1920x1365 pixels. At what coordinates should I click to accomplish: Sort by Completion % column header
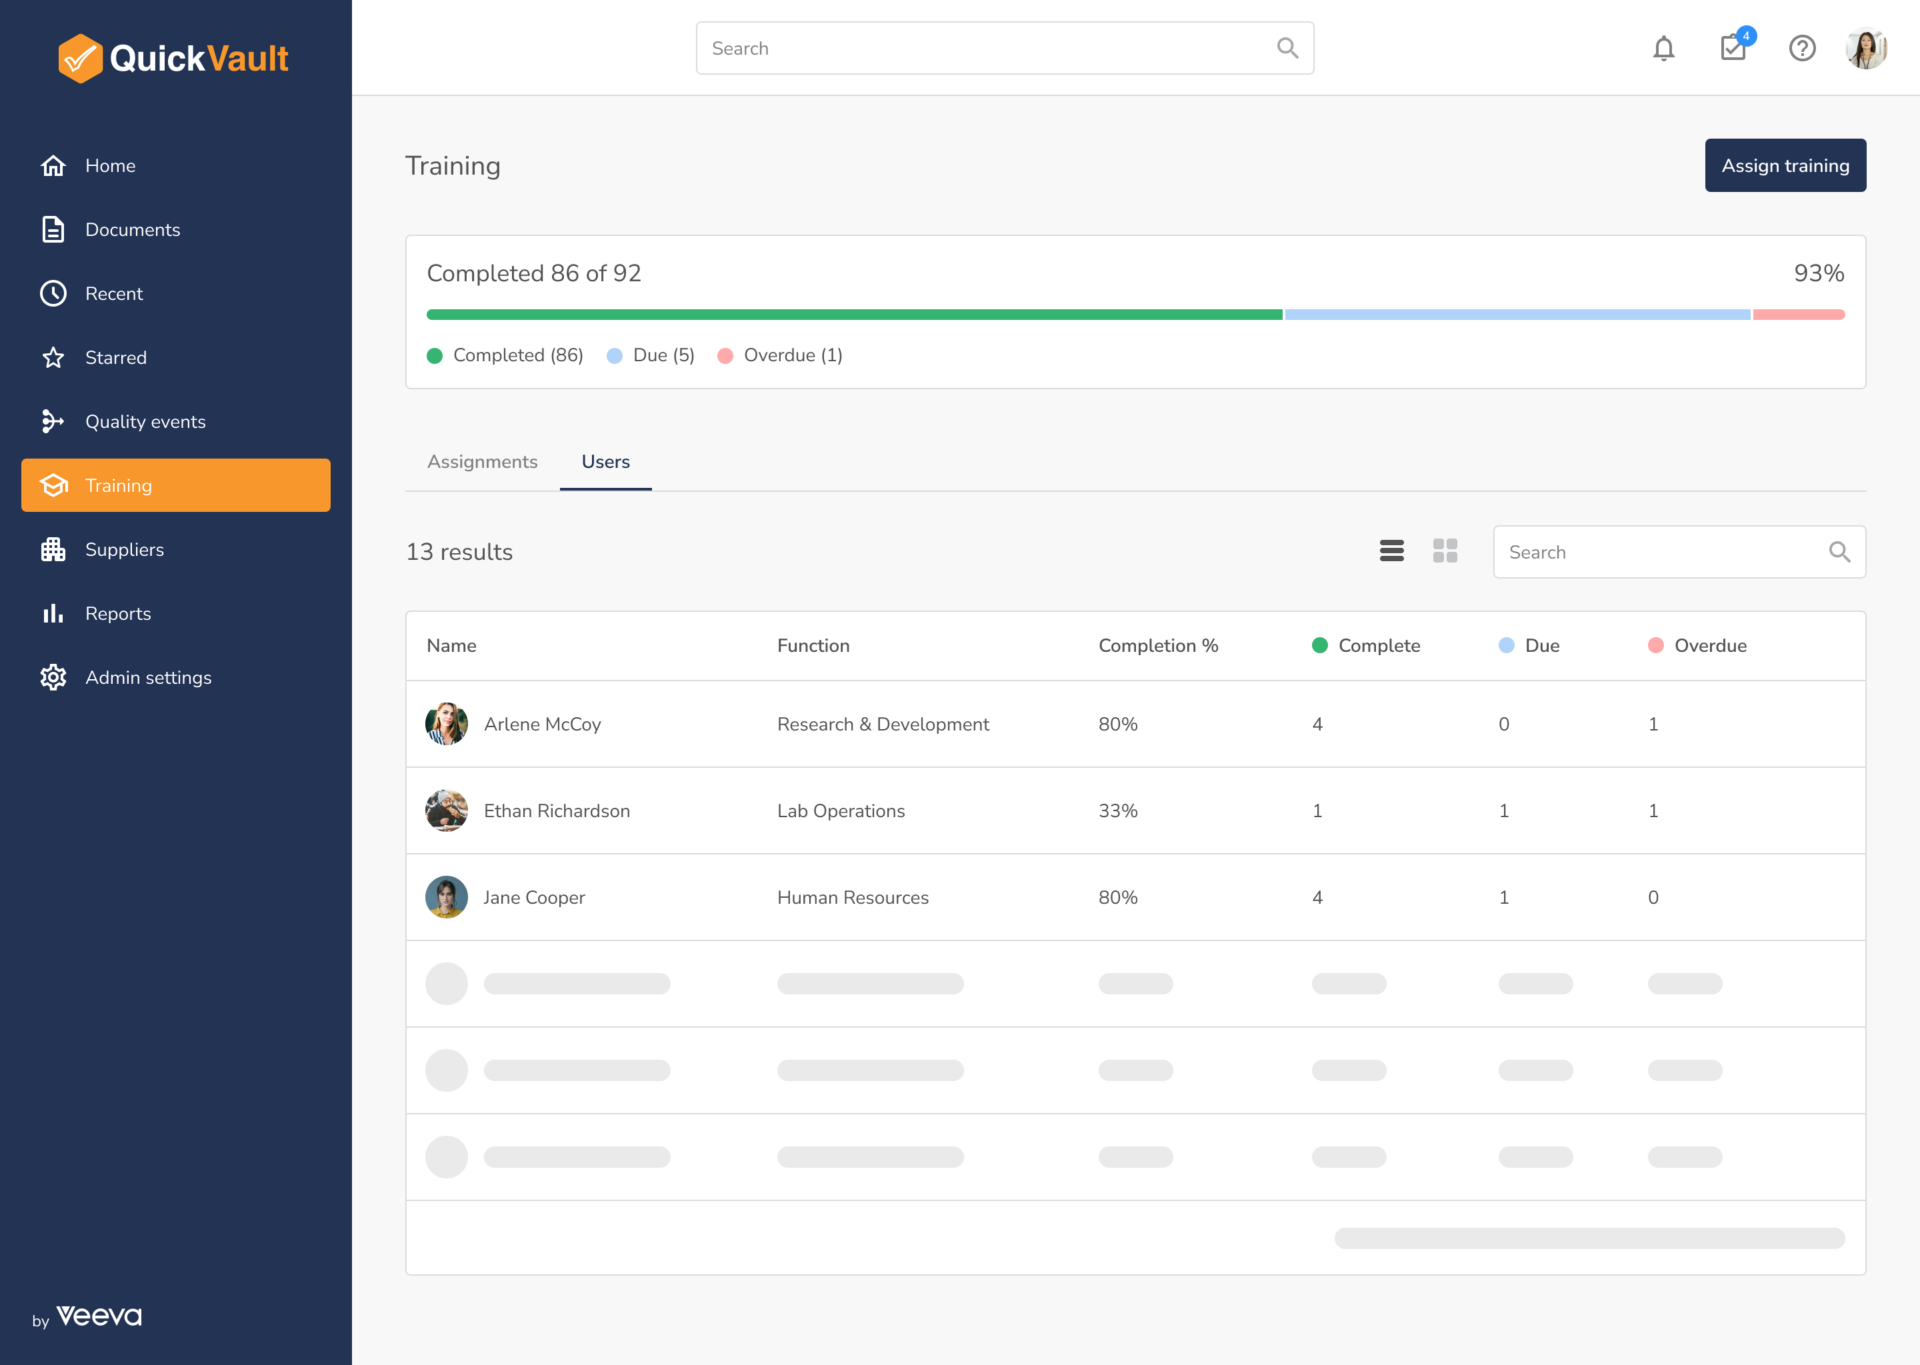coord(1158,645)
